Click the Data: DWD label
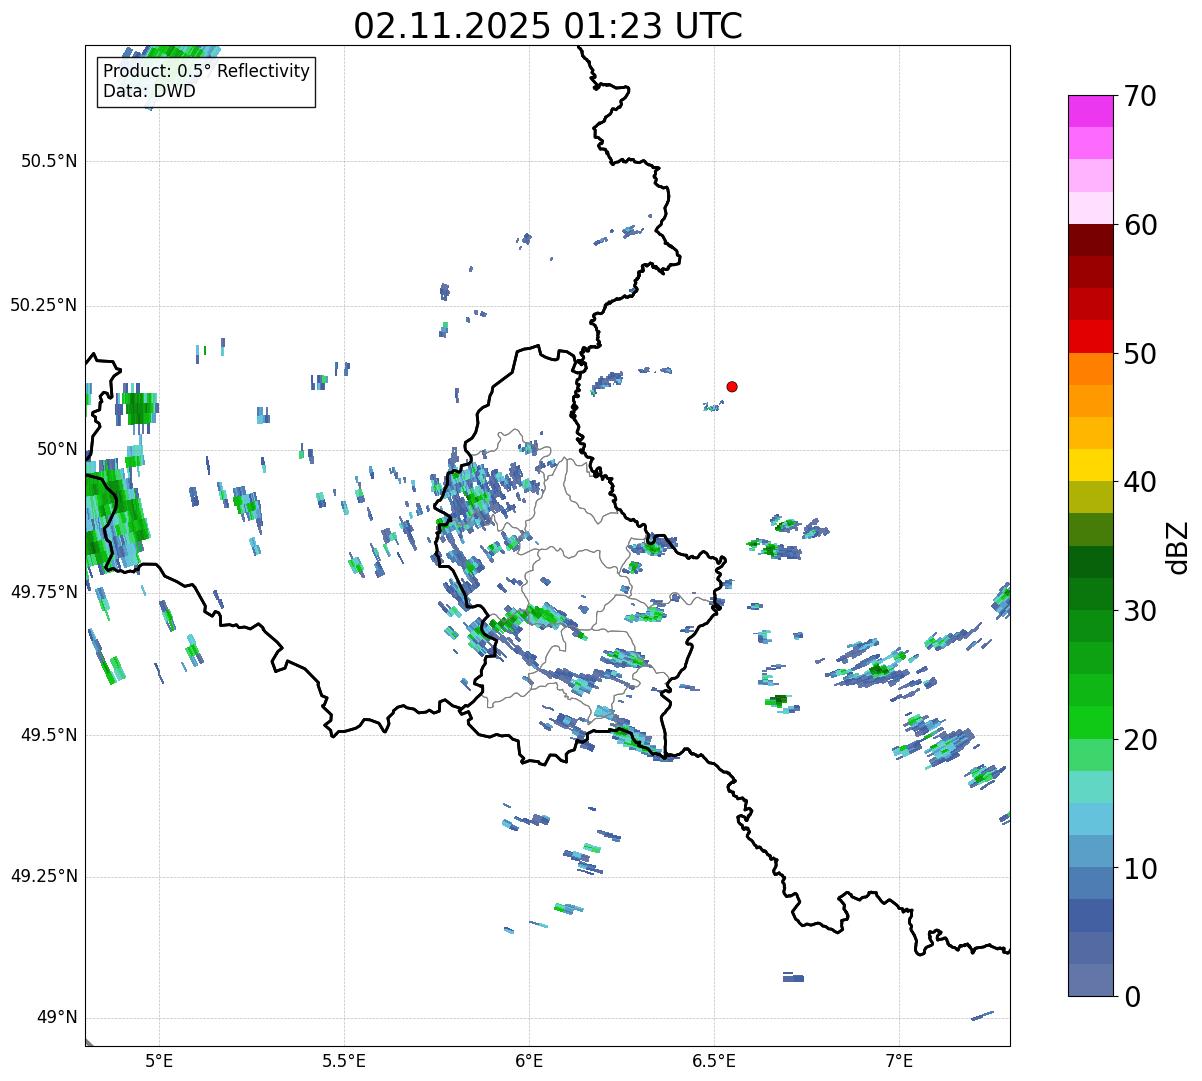Viewport: 1202px width, 1081px height. pos(149,91)
